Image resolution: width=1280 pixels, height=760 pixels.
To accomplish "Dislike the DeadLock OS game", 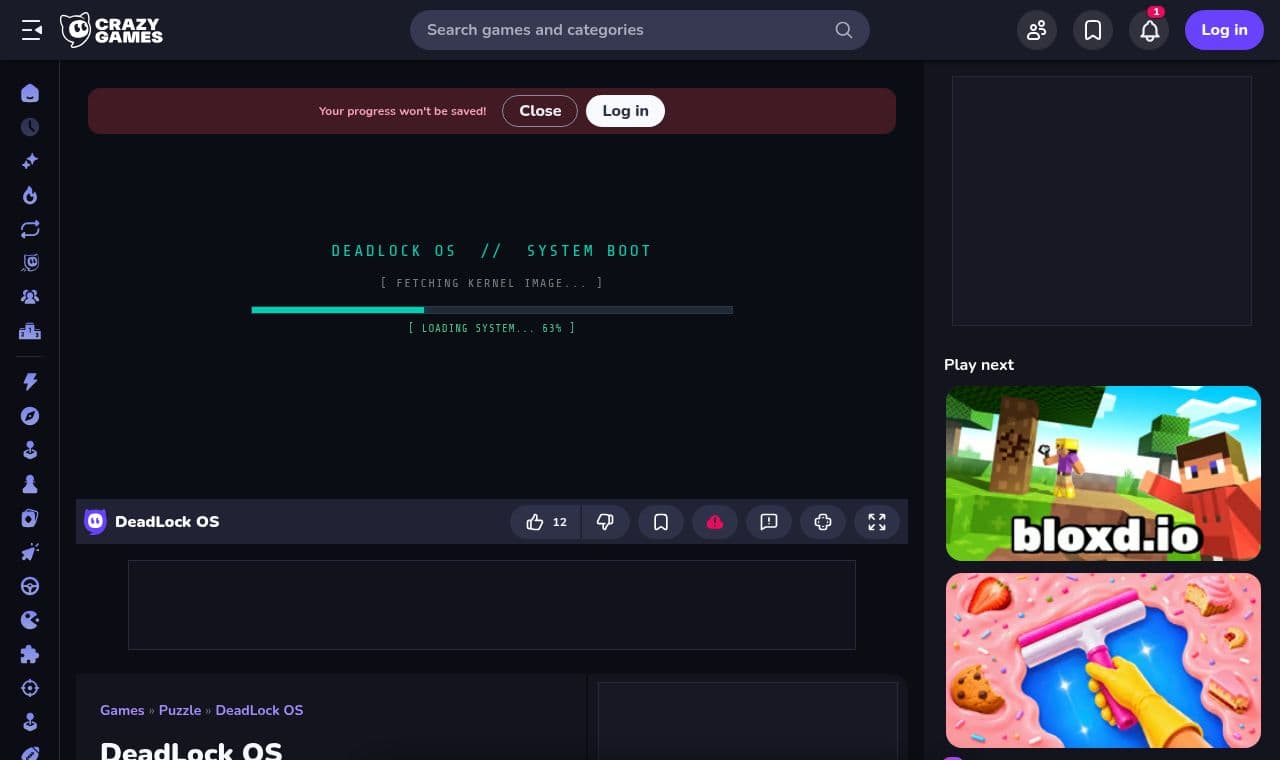I will tap(605, 522).
